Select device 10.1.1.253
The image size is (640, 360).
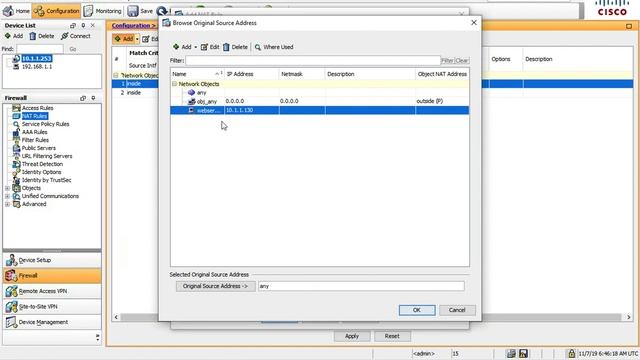[x=37, y=58]
